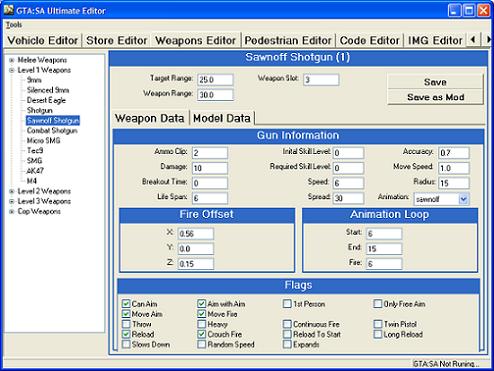The image size is (494, 371).
Task: Uncheck the Move Aim flag
Action: pyautogui.click(x=126, y=314)
